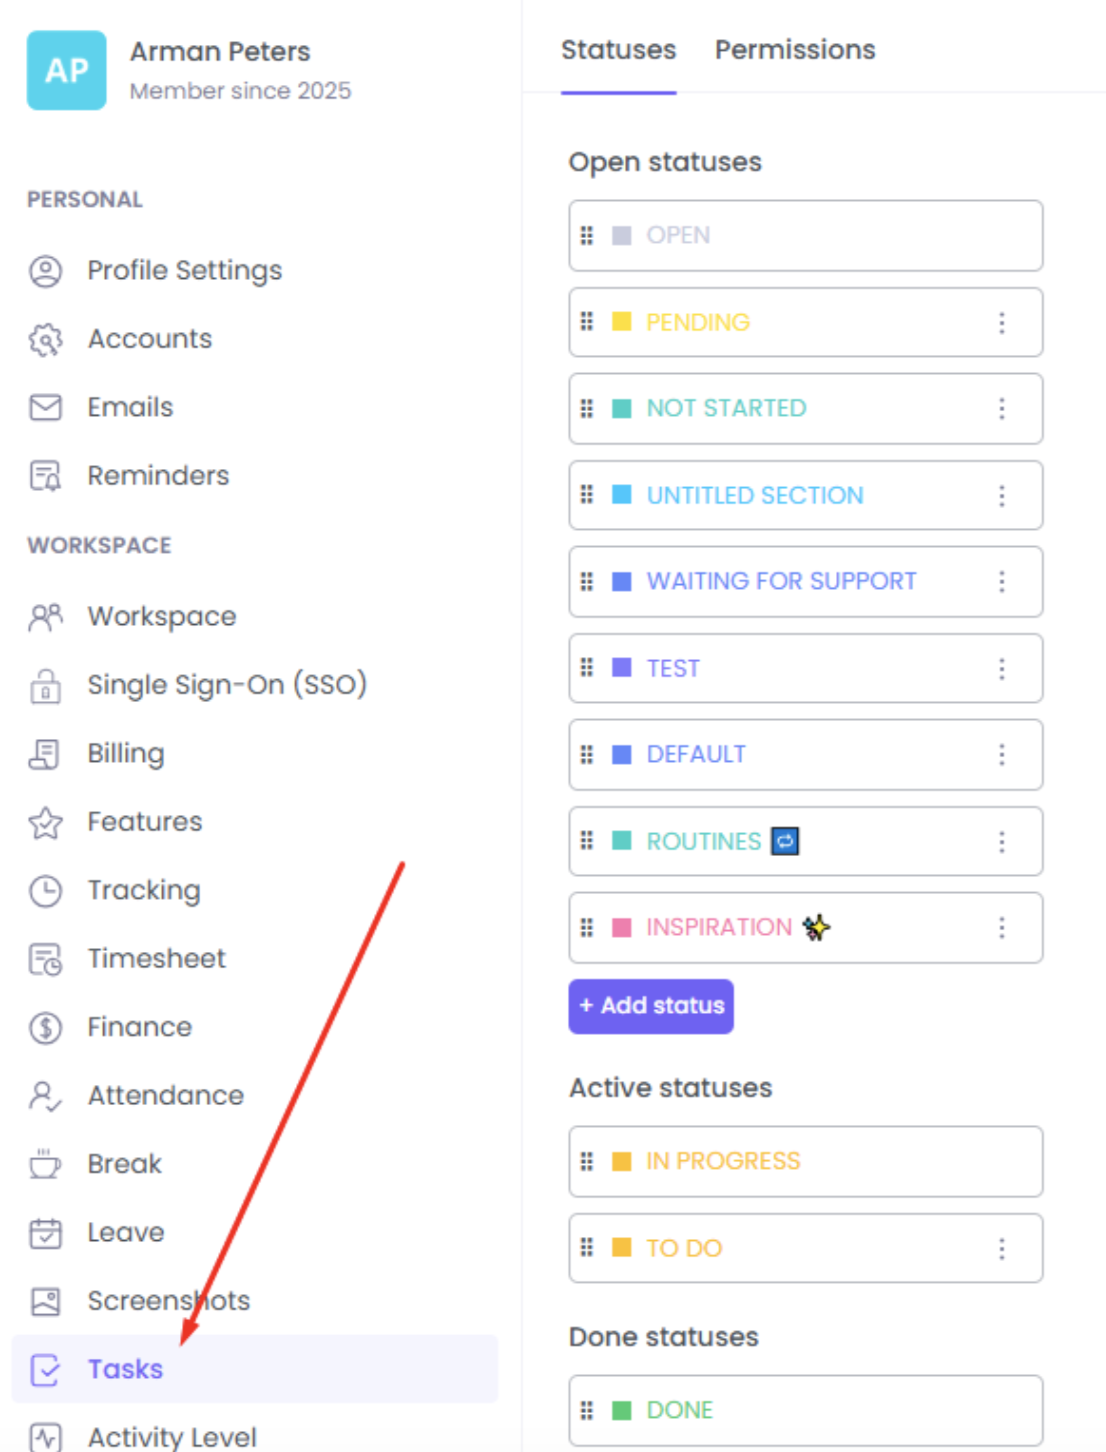Click the sparkle emoji on INSPIRATION status
The image size is (1106, 1452).
tap(816, 927)
